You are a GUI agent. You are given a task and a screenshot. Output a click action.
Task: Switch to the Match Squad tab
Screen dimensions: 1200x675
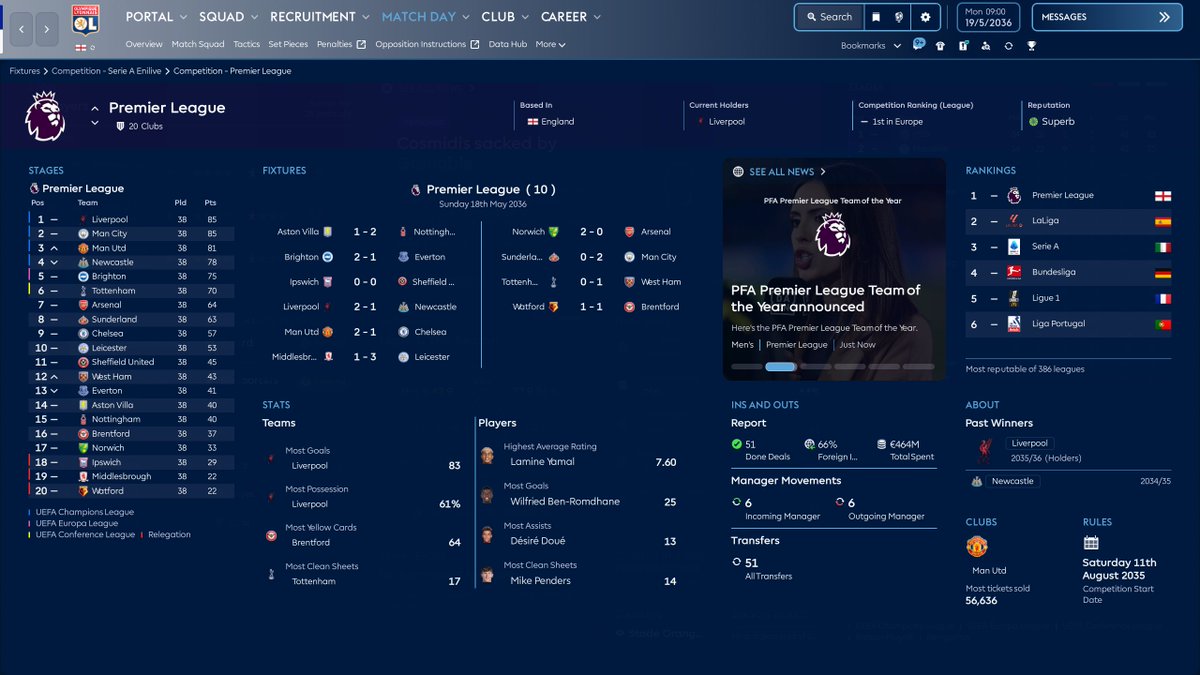[198, 45]
